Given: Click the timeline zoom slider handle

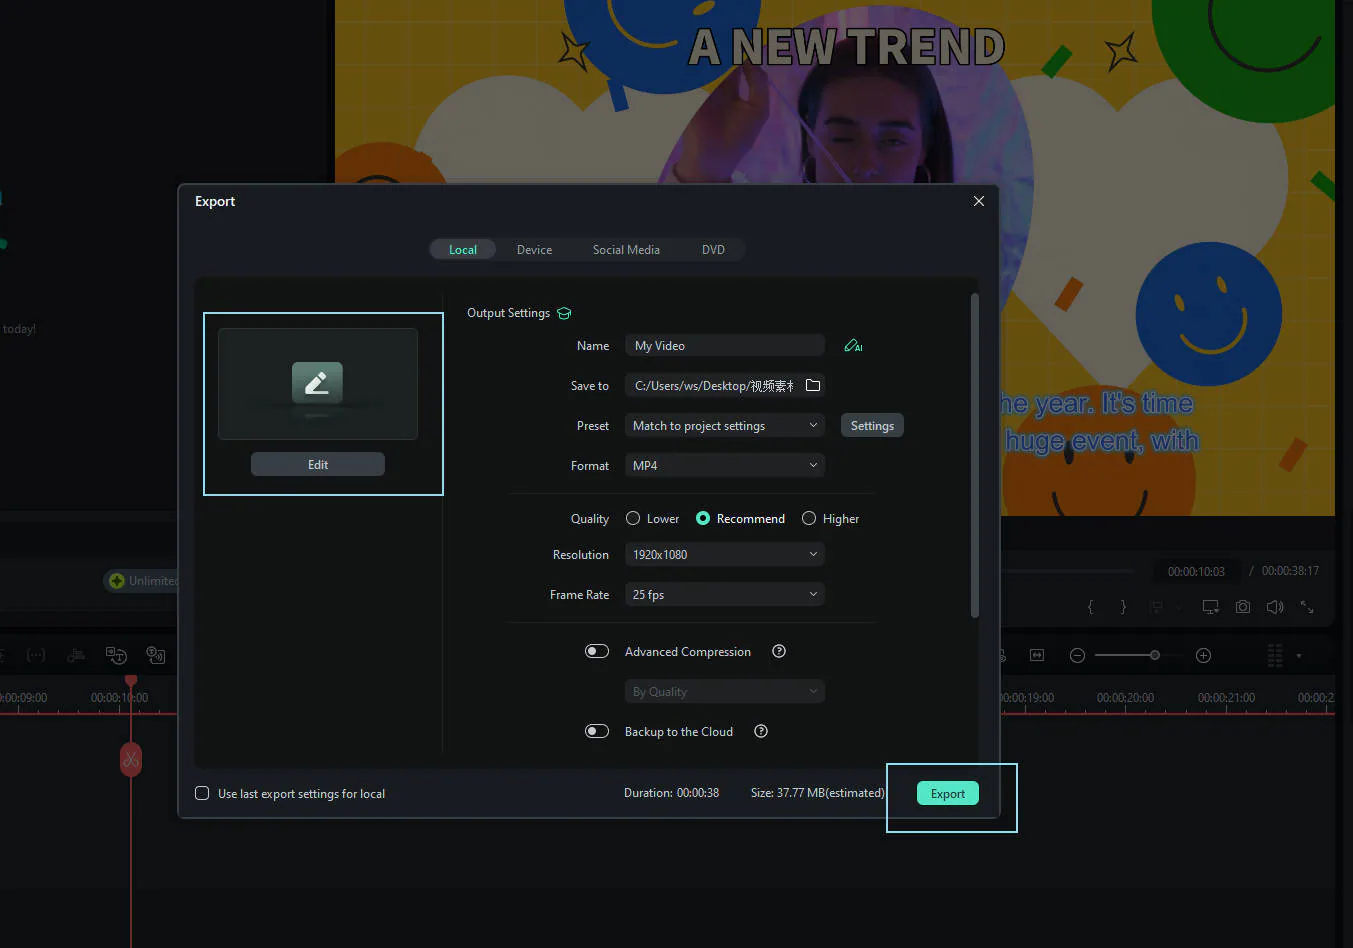Looking at the screenshot, I should (1155, 655).
